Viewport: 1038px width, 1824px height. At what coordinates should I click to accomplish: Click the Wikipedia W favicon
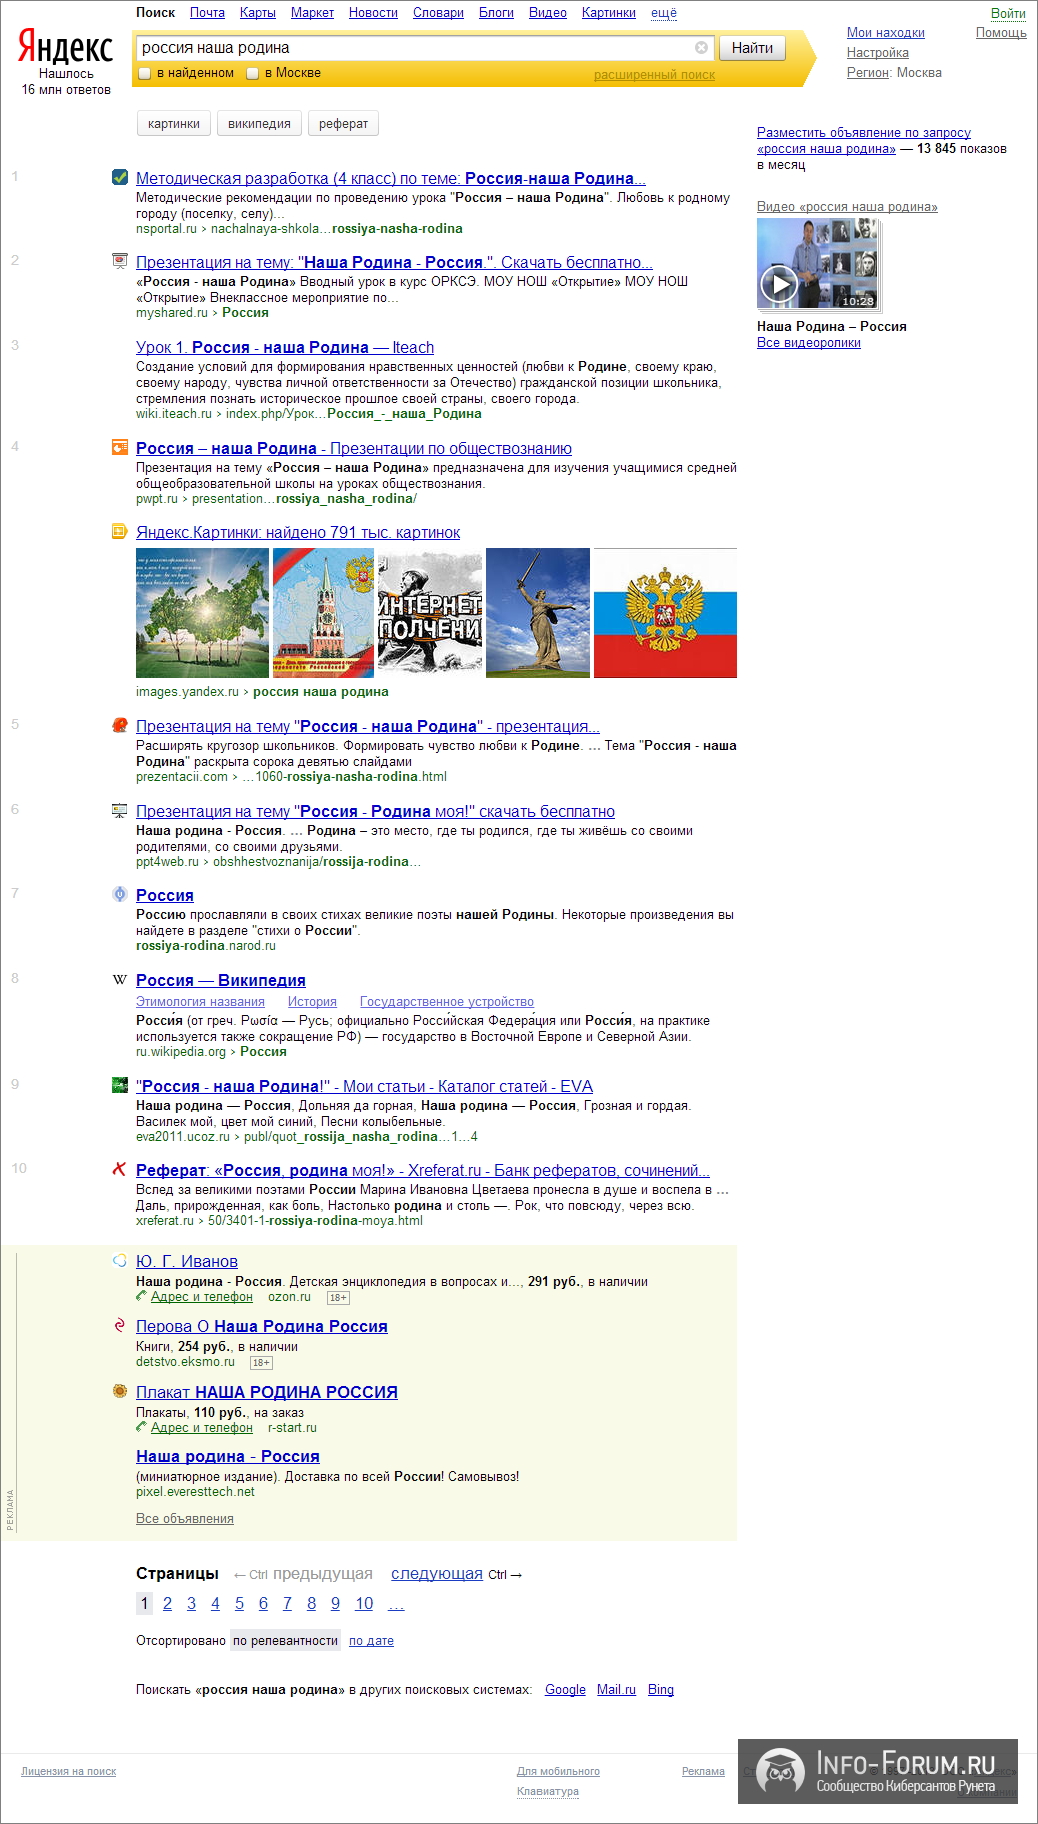pos(120,979)
